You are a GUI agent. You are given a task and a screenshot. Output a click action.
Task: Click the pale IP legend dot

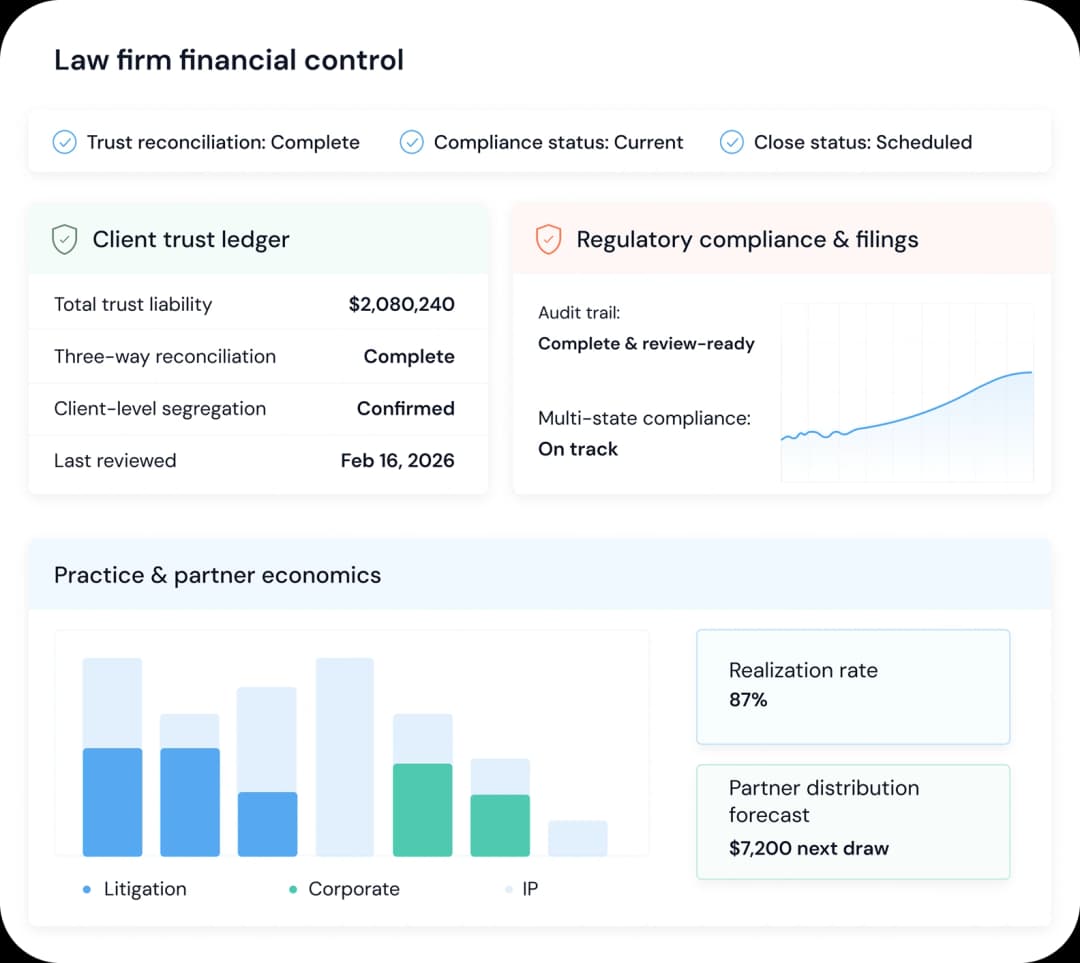[508, 889]
